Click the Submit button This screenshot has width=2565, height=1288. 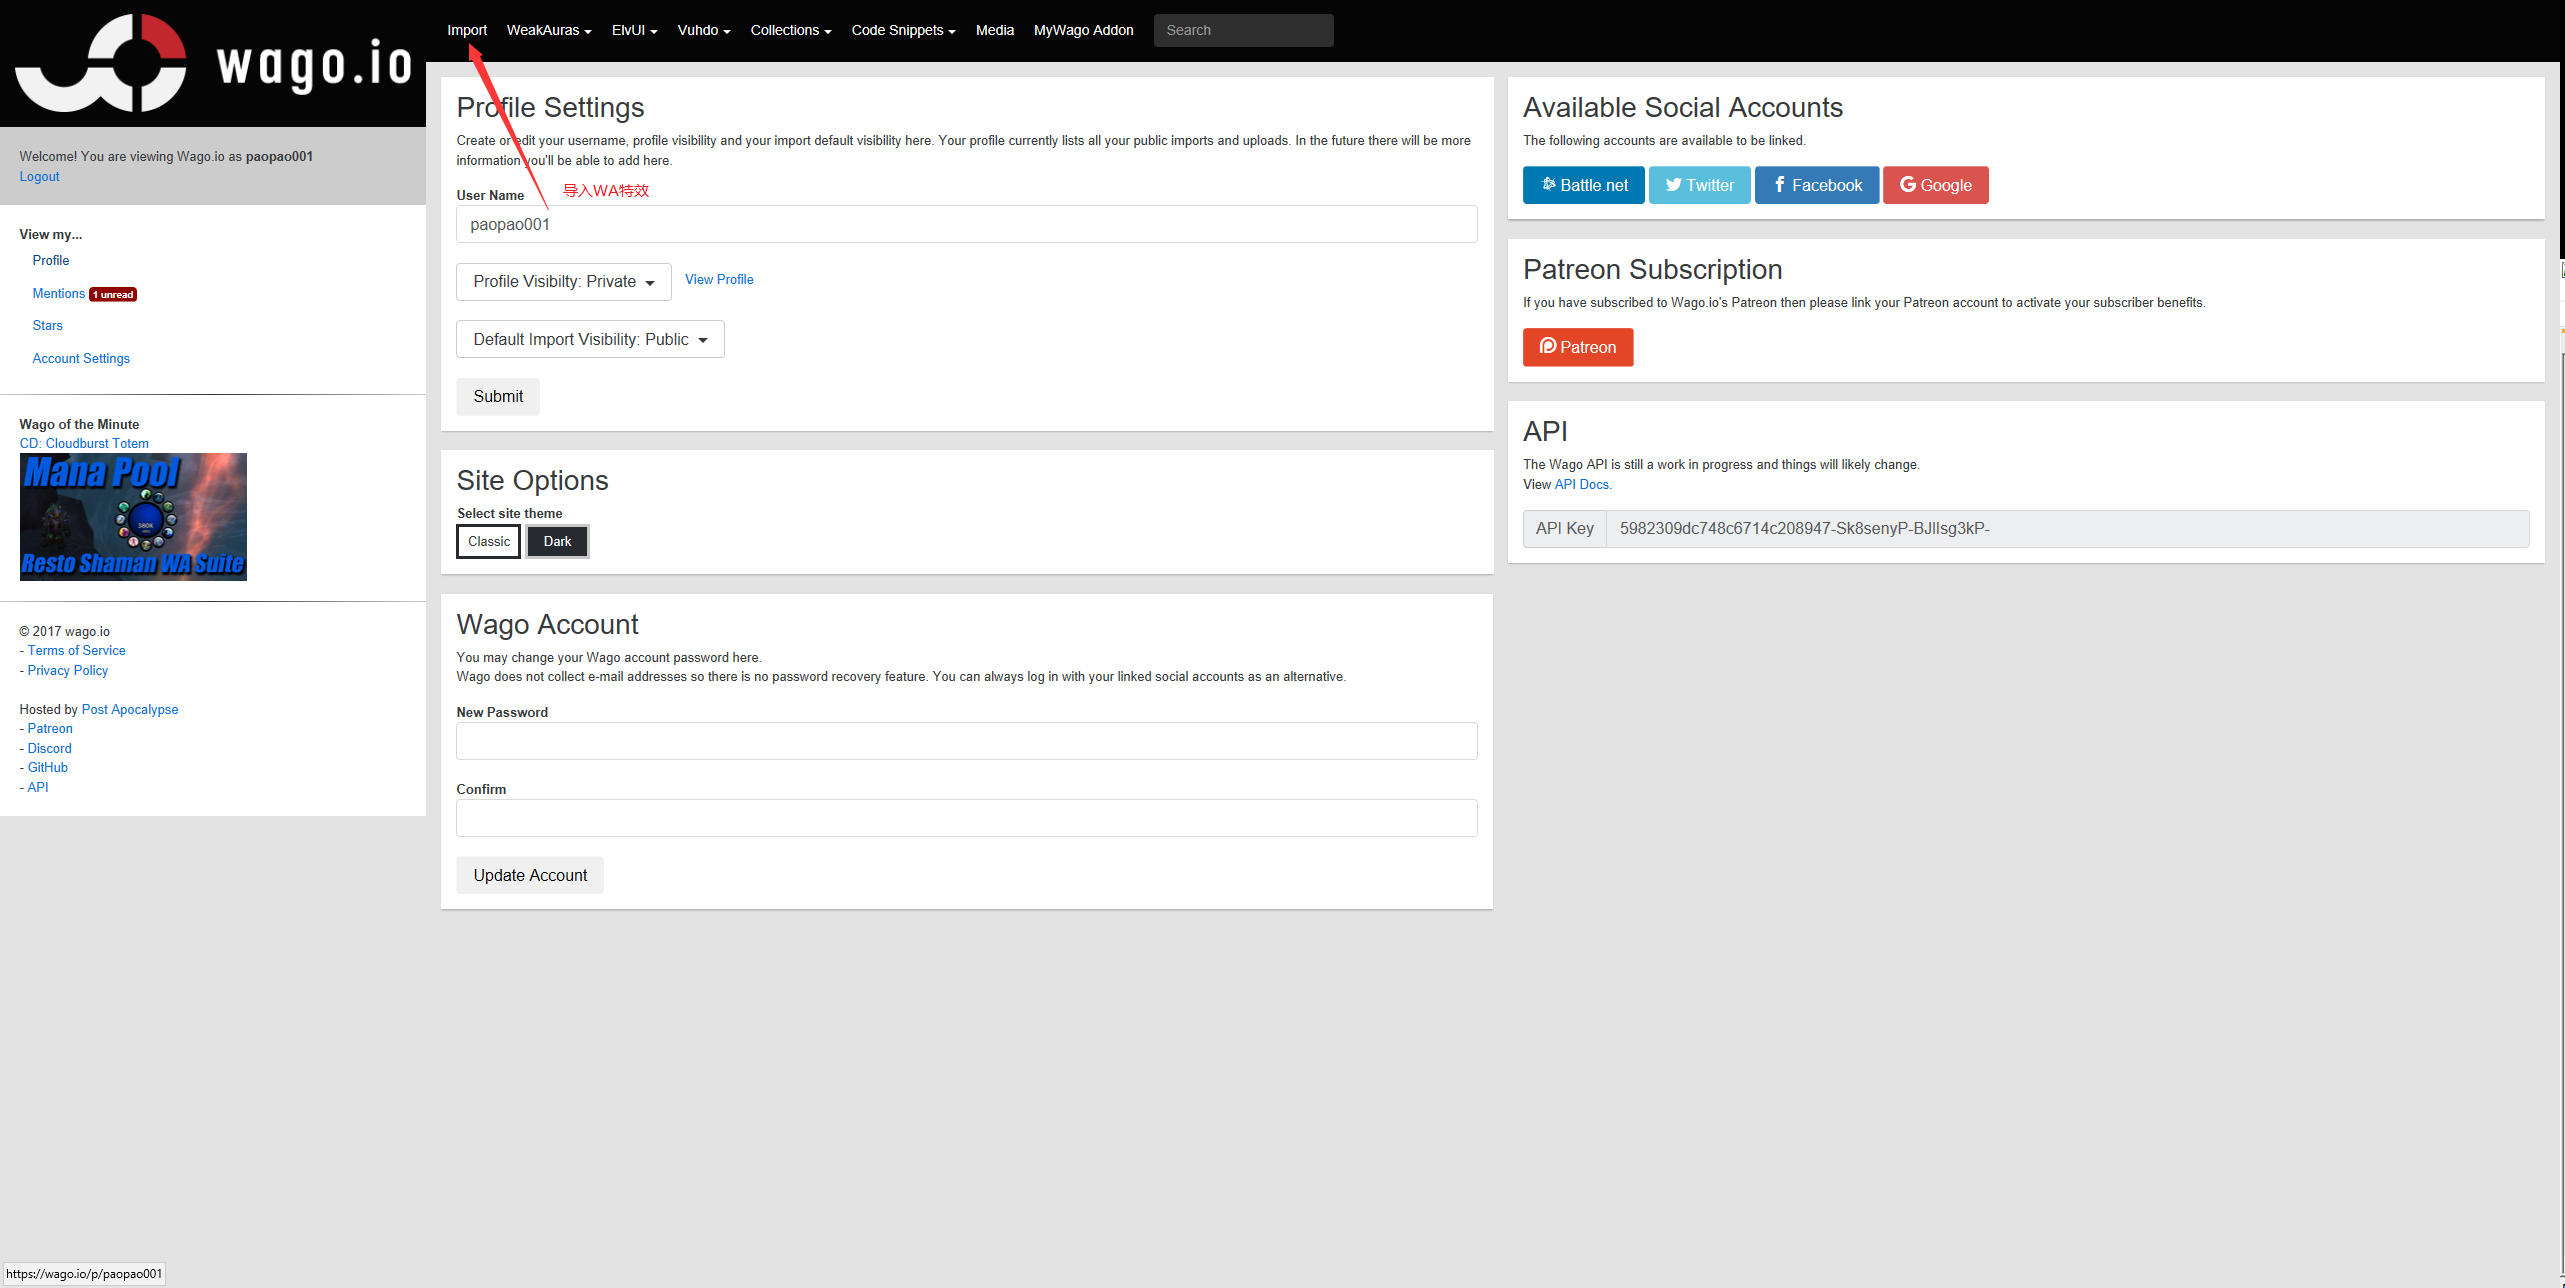point(498,397)
